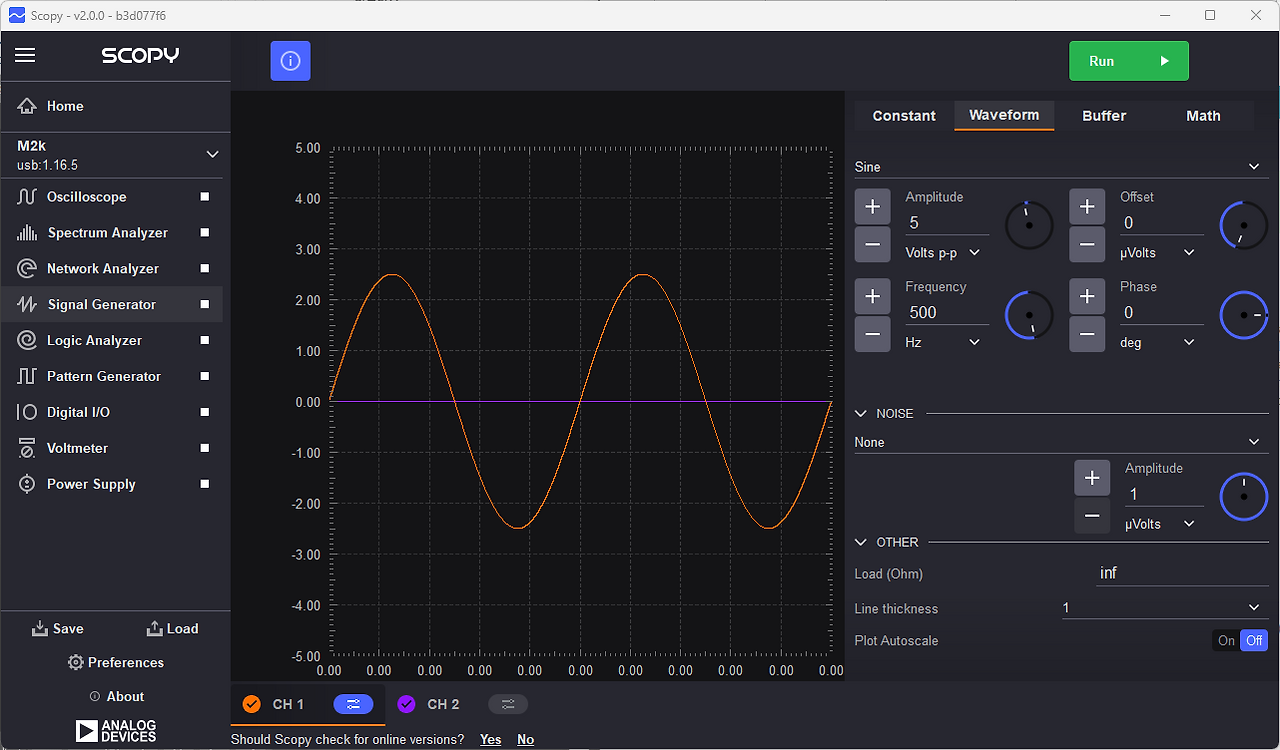Open CH 1 settings menu button
The height and width of the screenshot is (750, 1280).
[353, 704]
